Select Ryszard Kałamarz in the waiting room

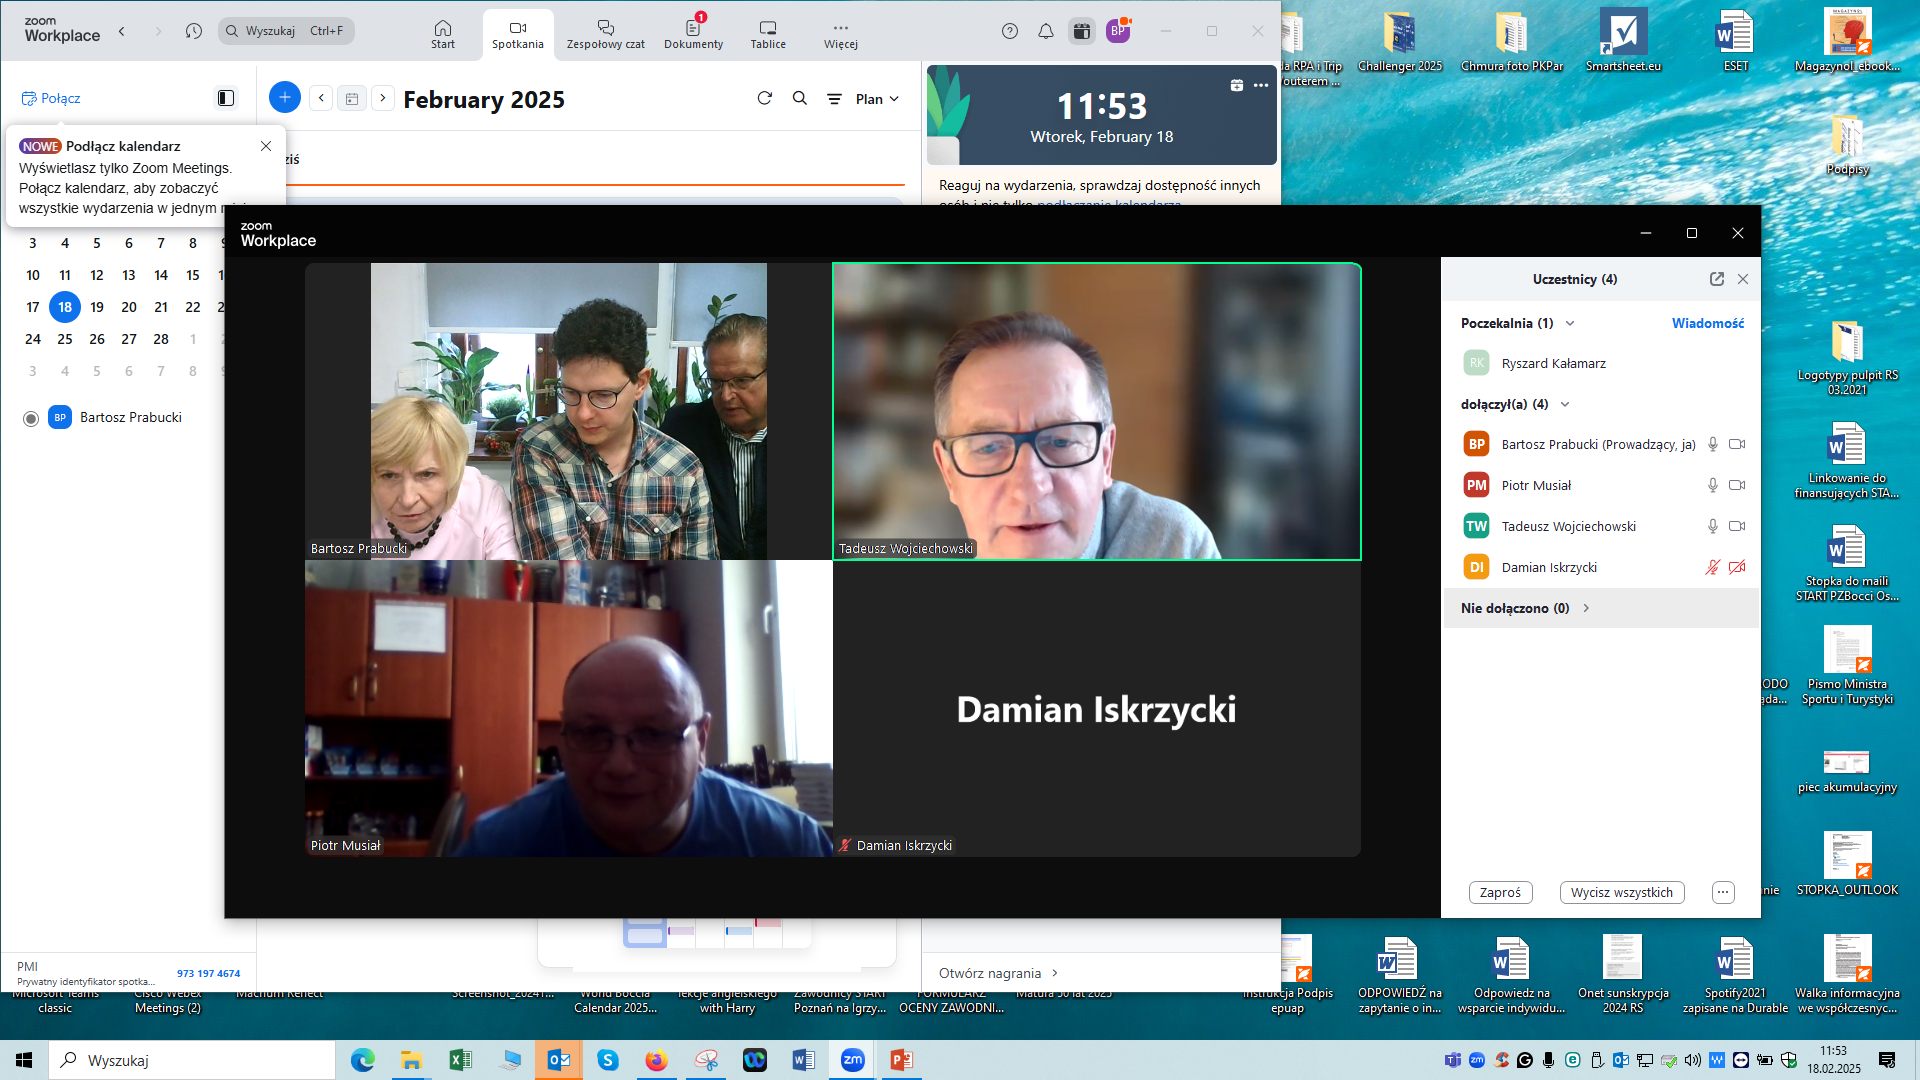[x=1600, y=363]
